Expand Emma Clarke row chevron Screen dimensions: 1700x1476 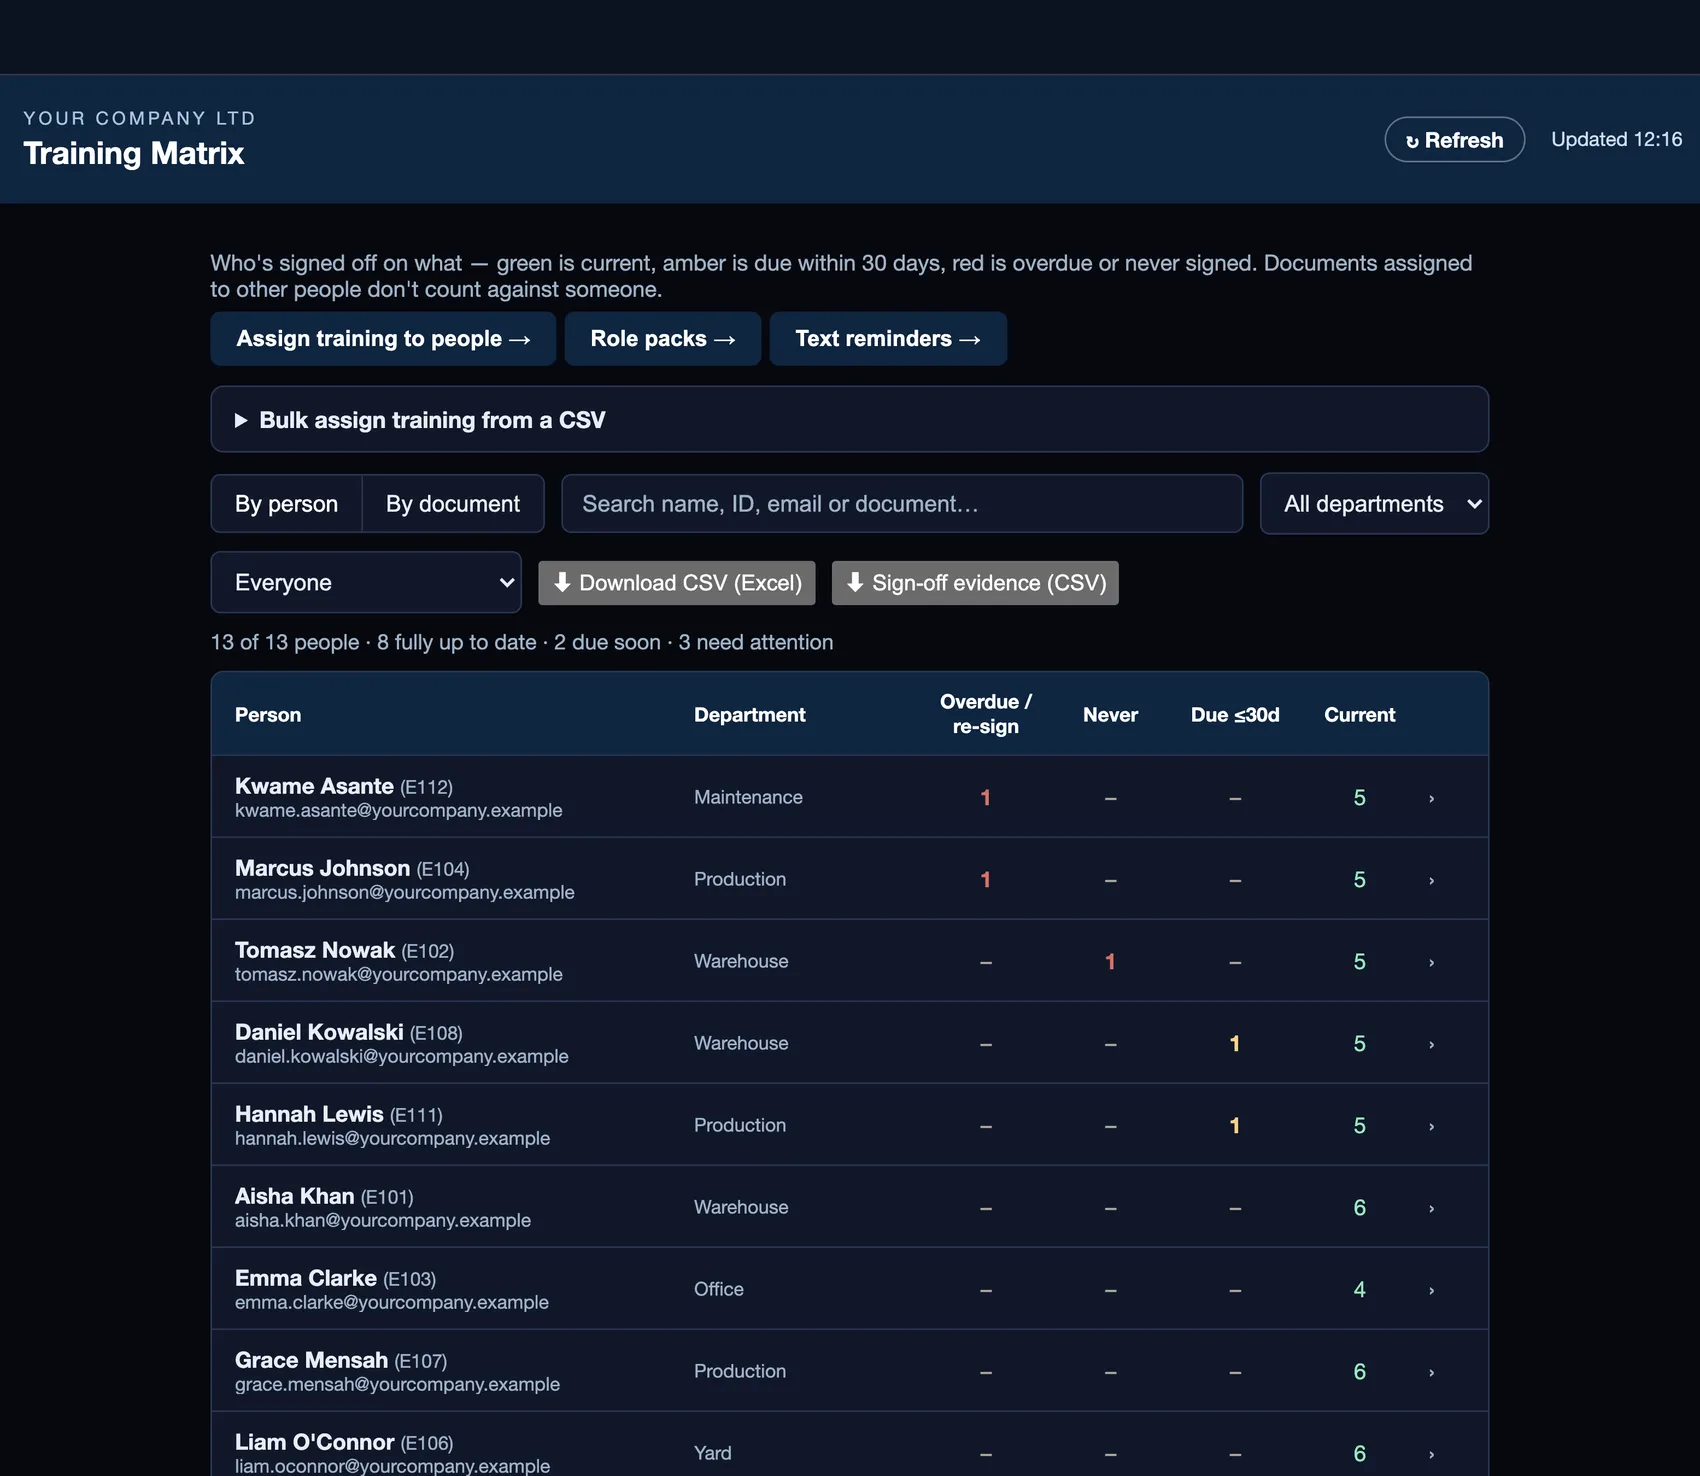point(1432,1290)
